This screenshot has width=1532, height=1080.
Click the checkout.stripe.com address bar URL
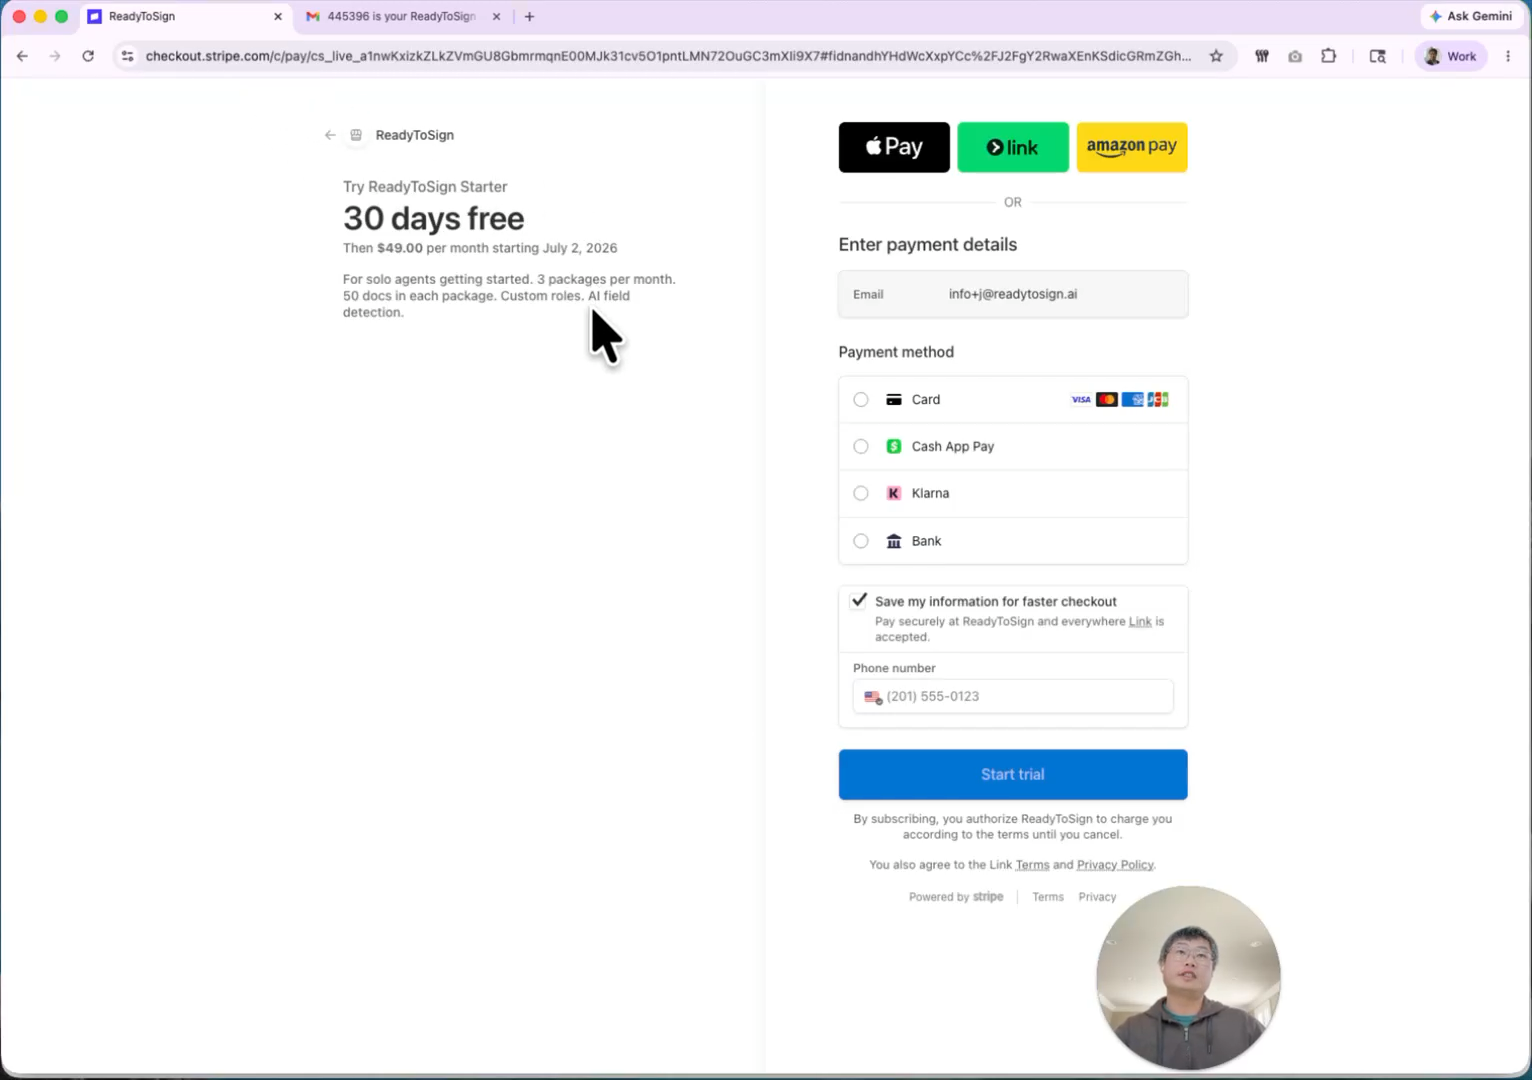(668, 56)
